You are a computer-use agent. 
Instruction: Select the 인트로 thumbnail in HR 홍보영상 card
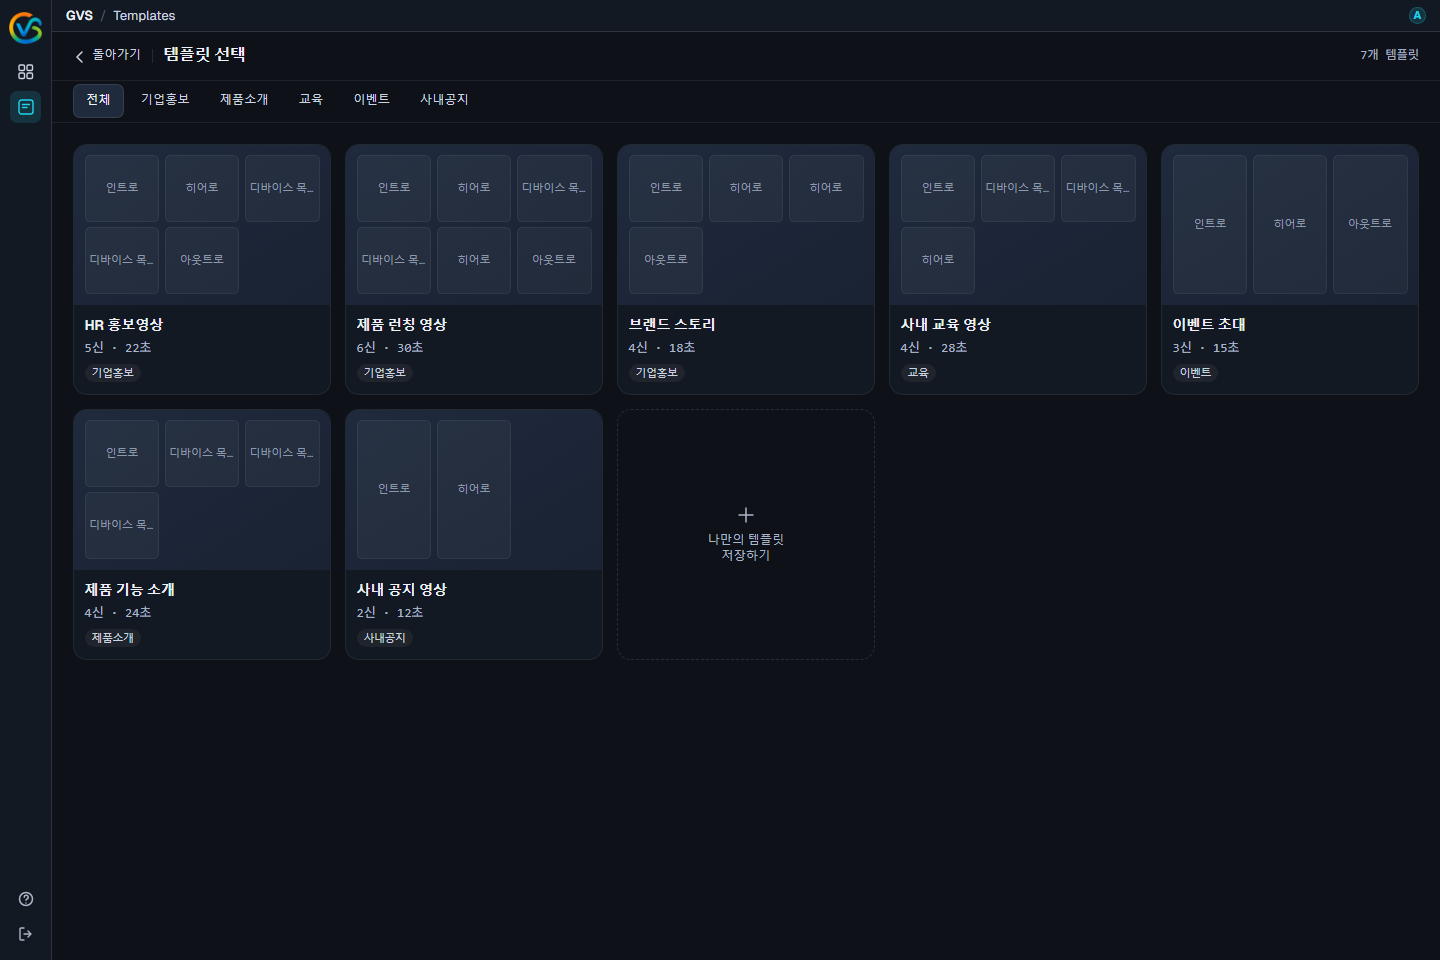(x=122, y=188)
